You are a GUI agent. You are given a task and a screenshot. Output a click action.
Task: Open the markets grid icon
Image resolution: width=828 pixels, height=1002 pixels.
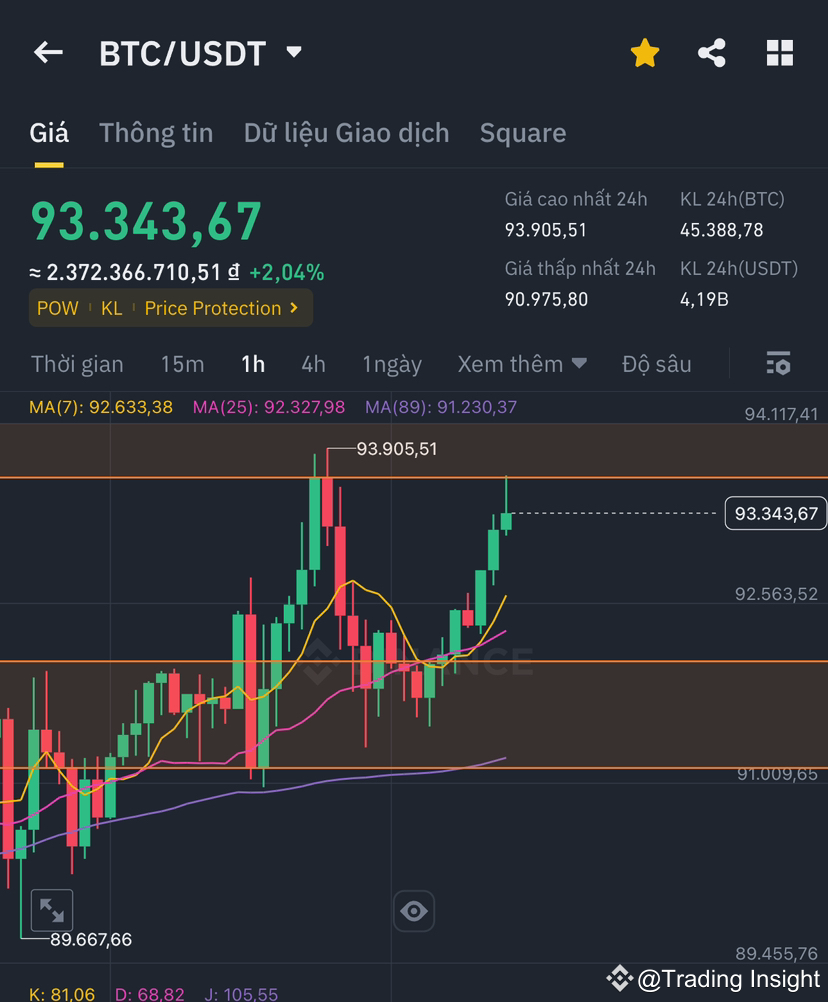click(779, 53)
